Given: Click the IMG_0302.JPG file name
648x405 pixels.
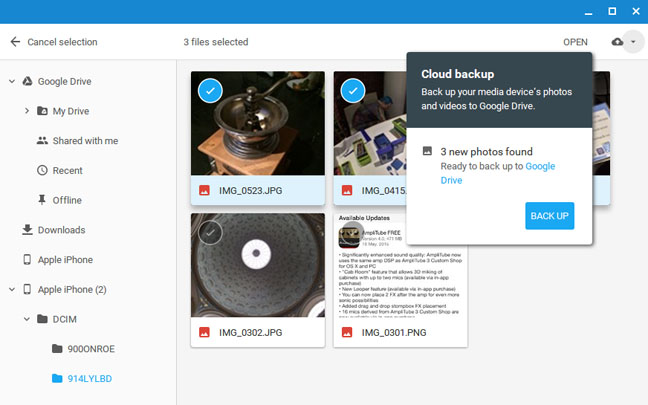Looking at the screenshot, I should tap(250, 333).
